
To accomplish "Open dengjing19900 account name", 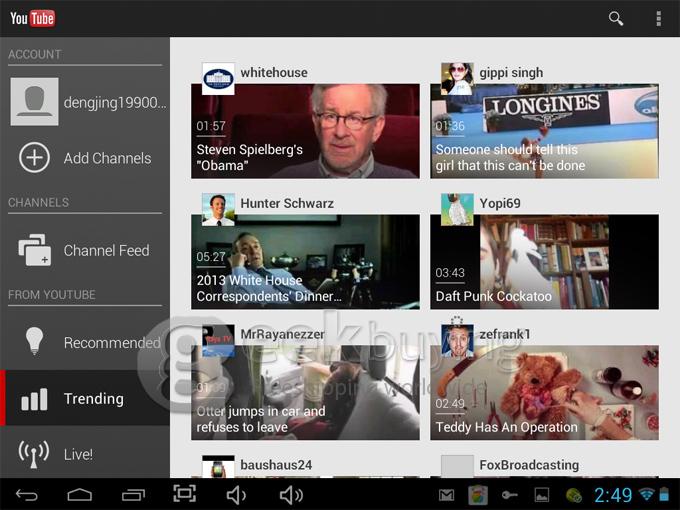I will click(x=115, y=103).
